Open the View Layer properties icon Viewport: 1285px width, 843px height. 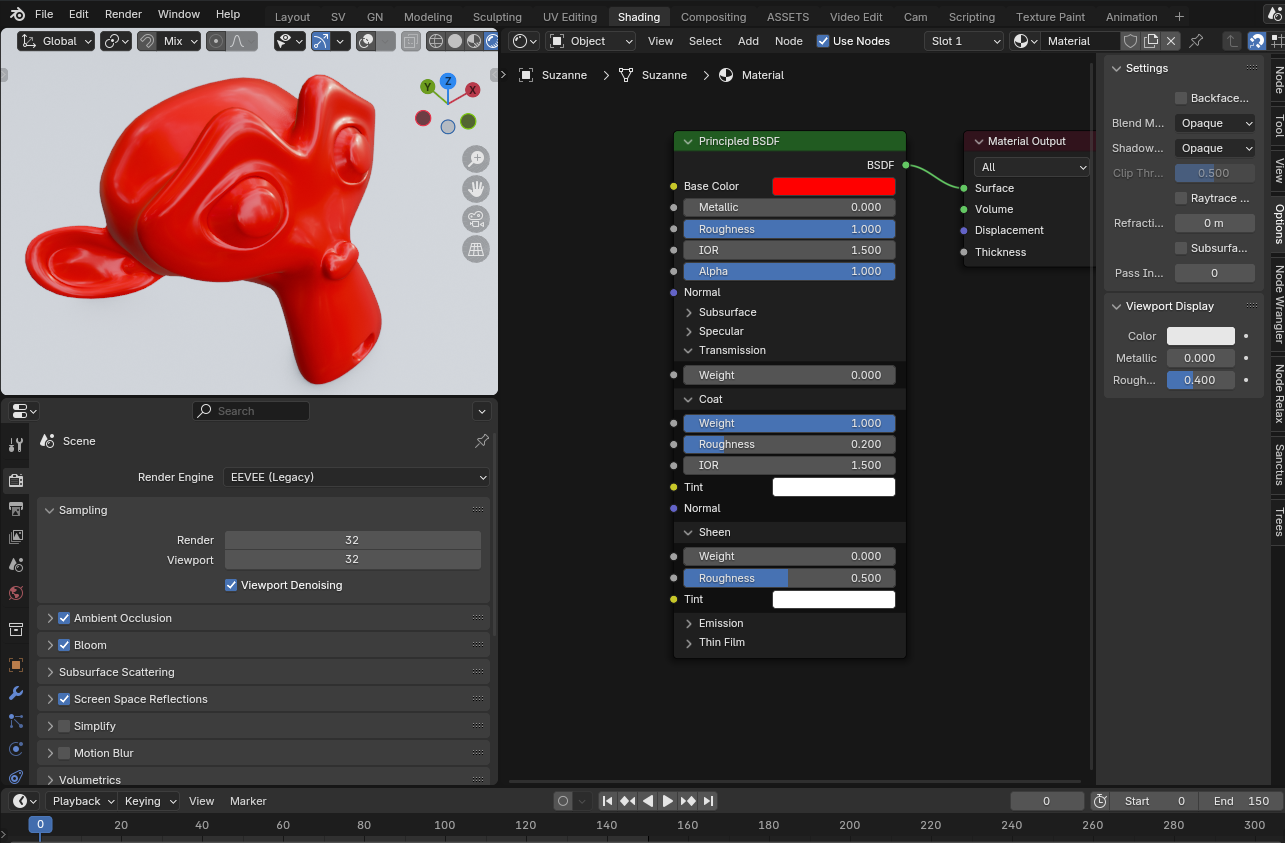pos(15,537)
